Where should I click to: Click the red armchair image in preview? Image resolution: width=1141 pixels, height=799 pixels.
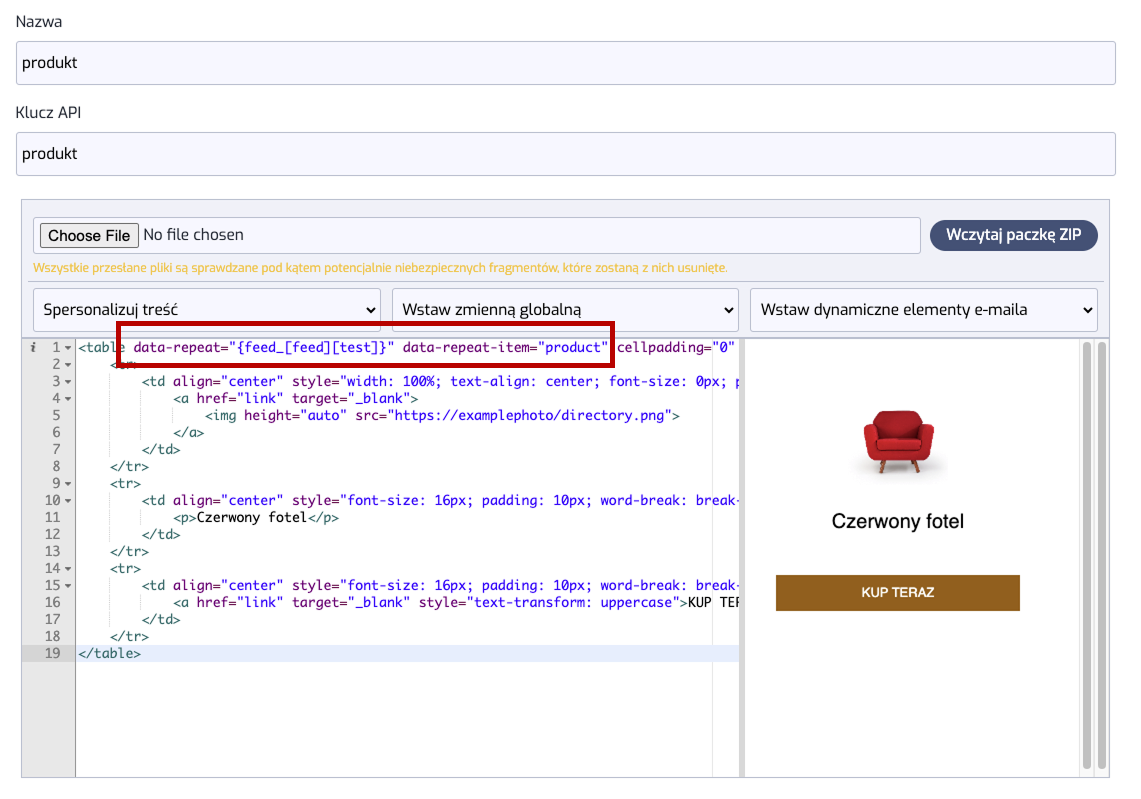(x=897, y=440)
